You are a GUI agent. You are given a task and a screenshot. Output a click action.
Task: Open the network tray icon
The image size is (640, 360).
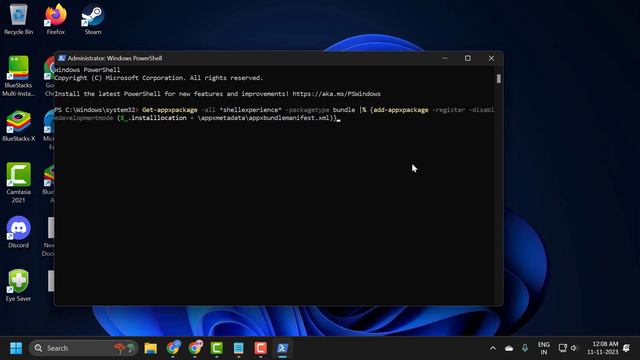point(562,348)
